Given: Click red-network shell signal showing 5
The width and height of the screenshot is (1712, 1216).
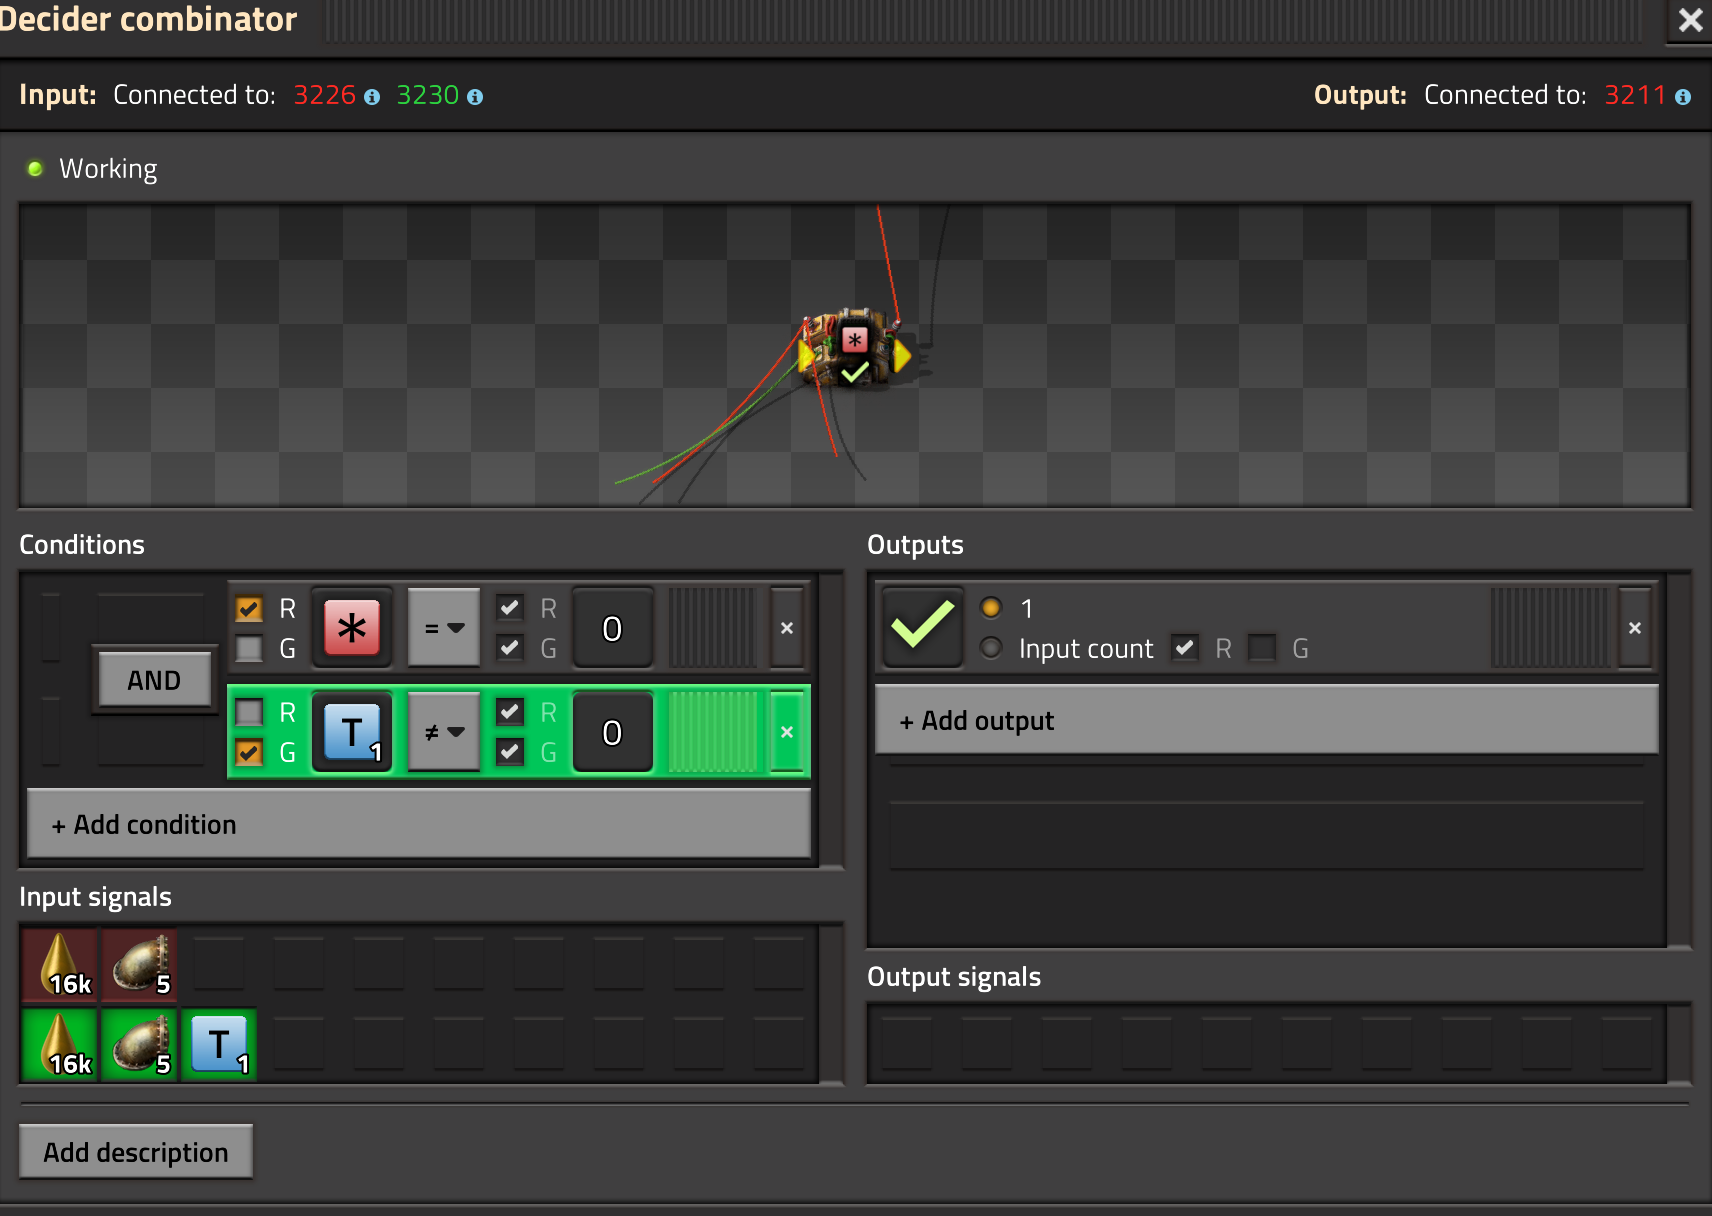Looking at the screenshot, I should pos(140,965).
